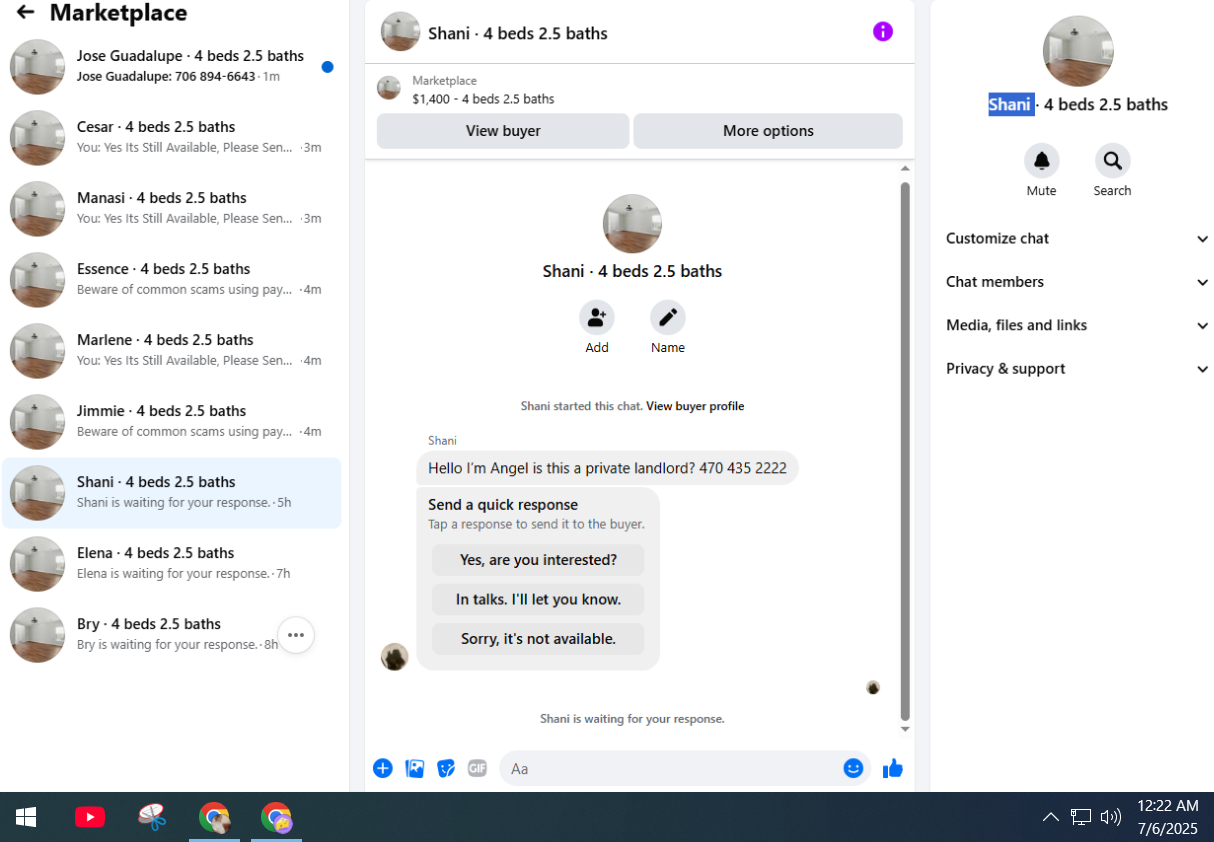
Task: Click taskbar clock showing 12:22 AM
Action: point(1167,817)
